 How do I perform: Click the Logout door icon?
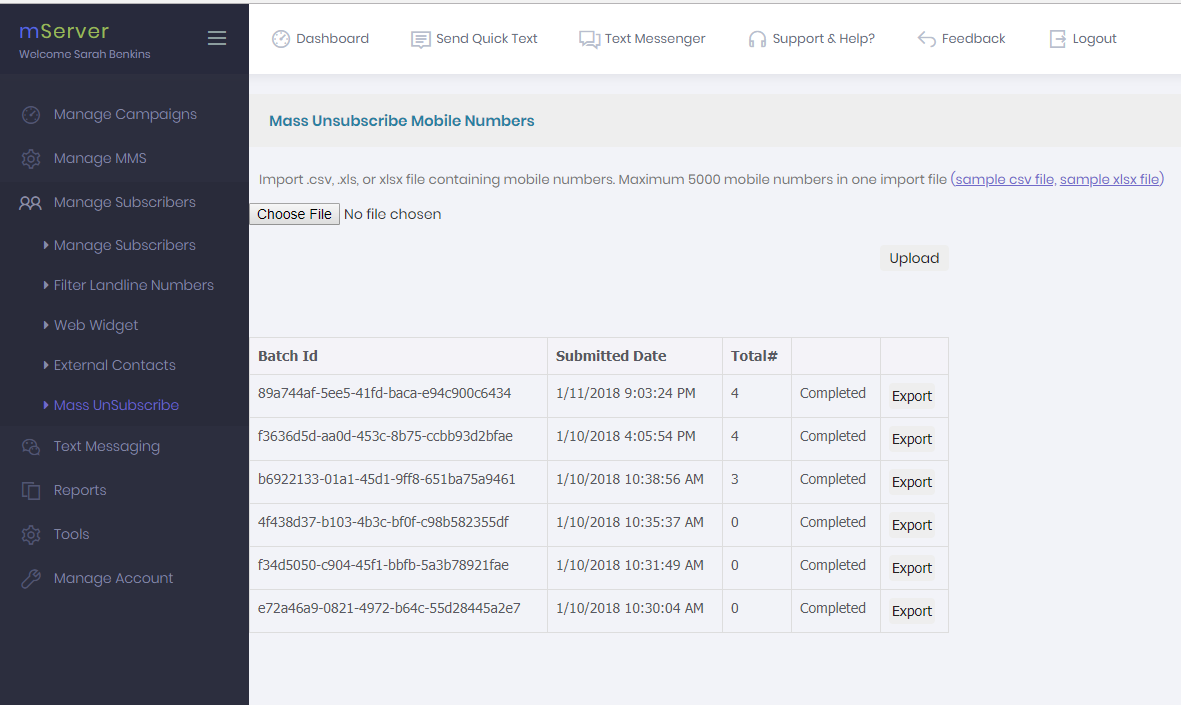tap(1057, 39)
